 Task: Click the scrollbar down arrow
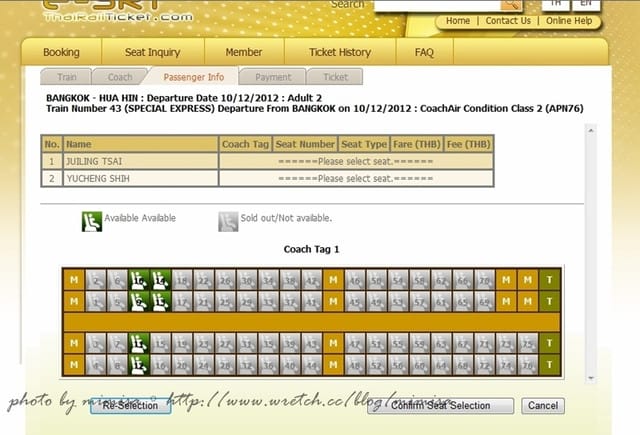591,378
